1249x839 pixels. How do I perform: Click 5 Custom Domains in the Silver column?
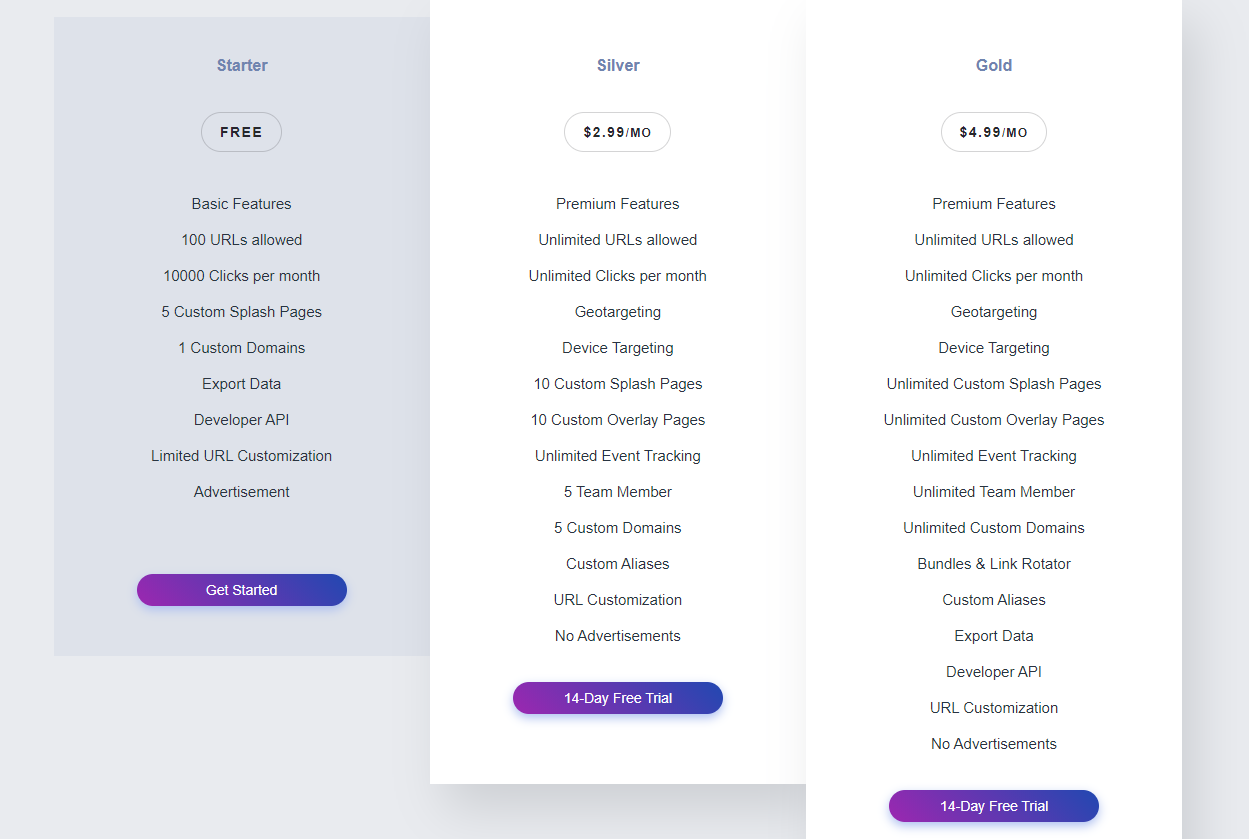point(617,527)
